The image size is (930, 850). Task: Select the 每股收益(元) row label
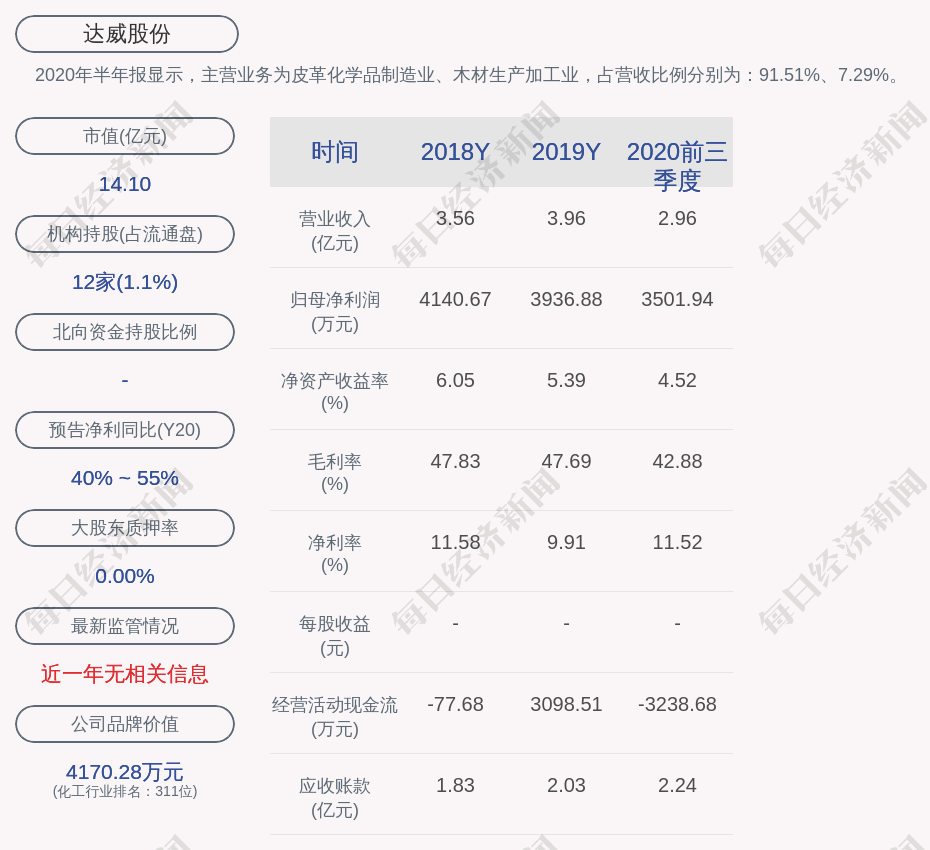pyautogui.click(x=335, y=636)
